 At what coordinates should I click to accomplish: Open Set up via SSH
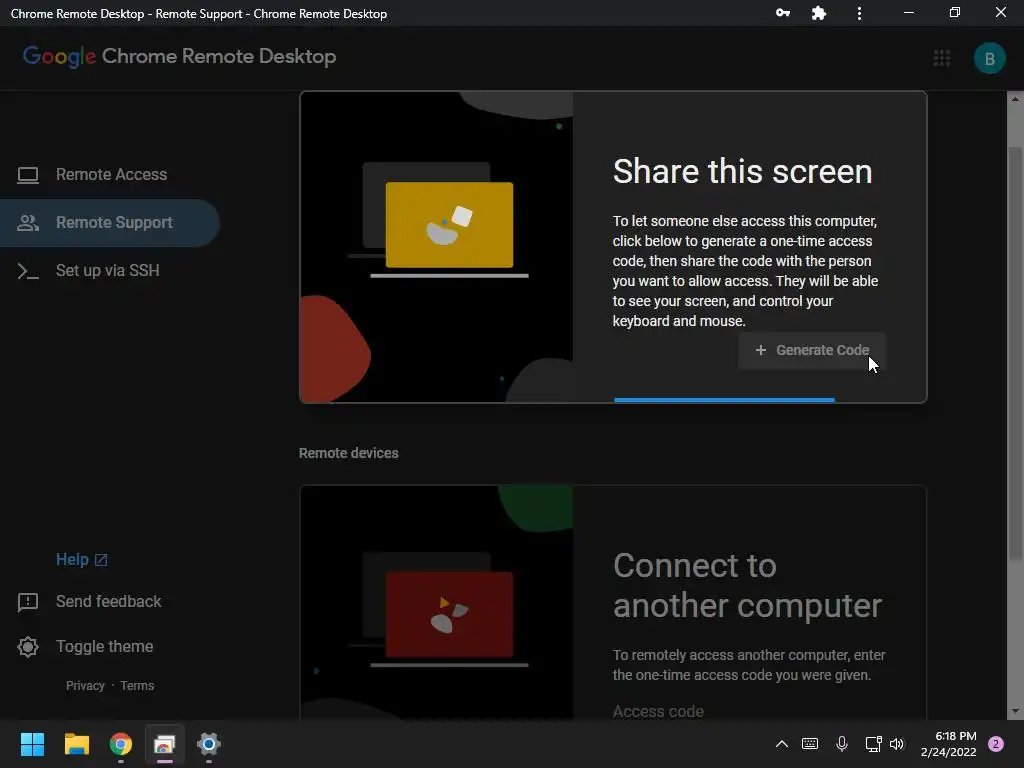tap(110, 270)
